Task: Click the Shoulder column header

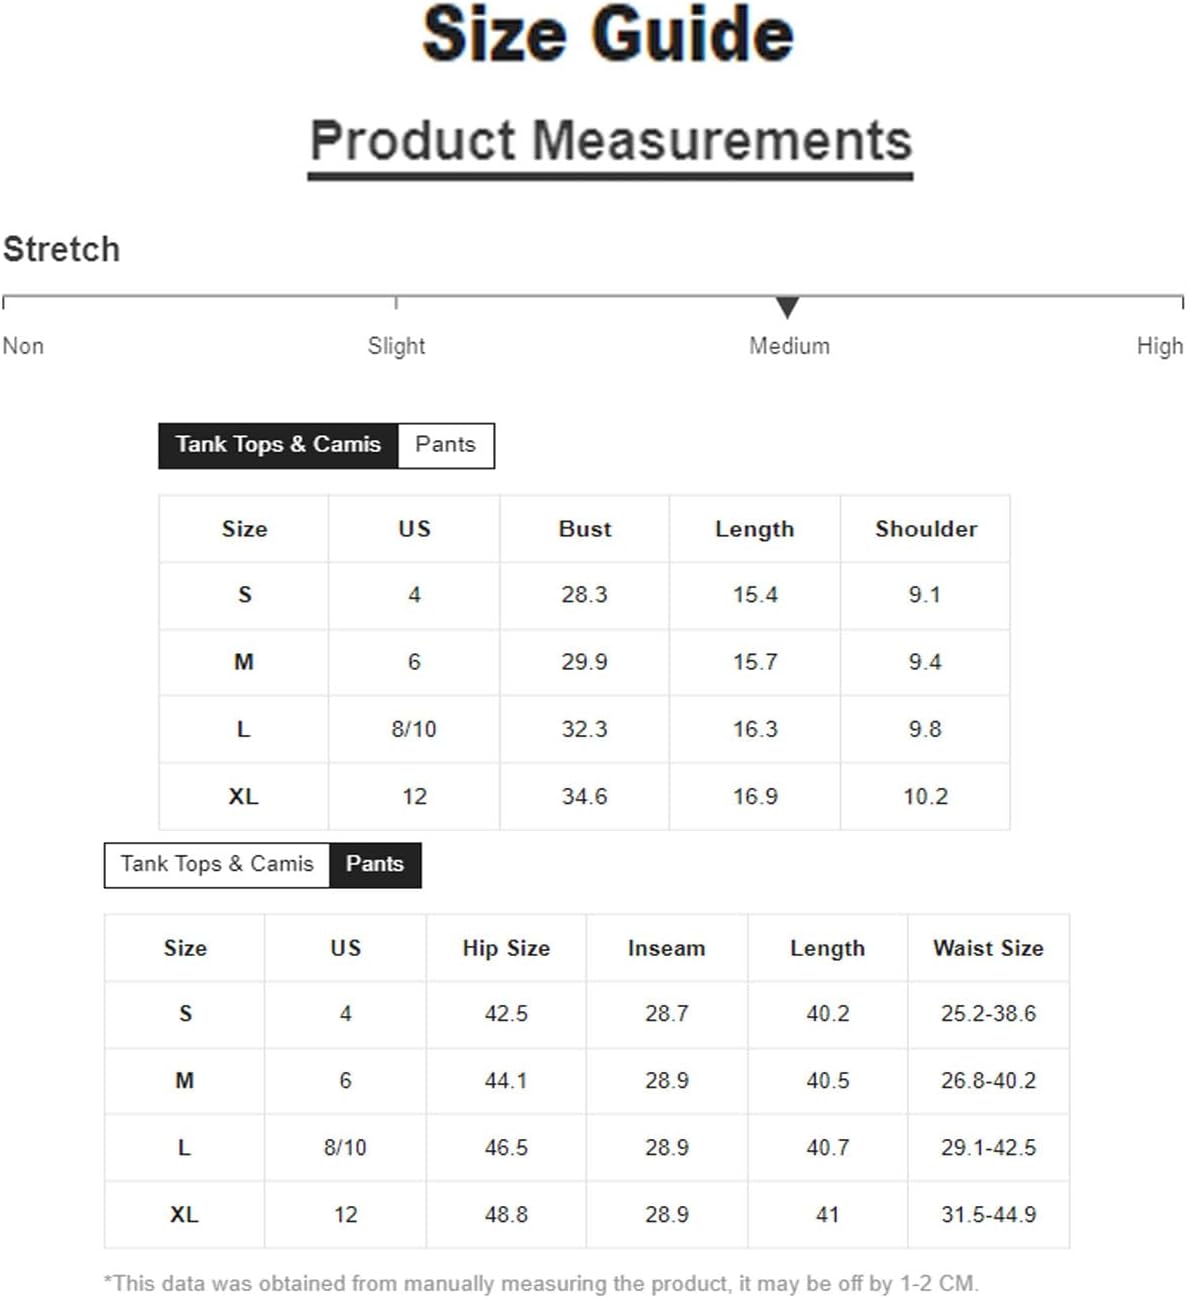Action: pos(926,529)
